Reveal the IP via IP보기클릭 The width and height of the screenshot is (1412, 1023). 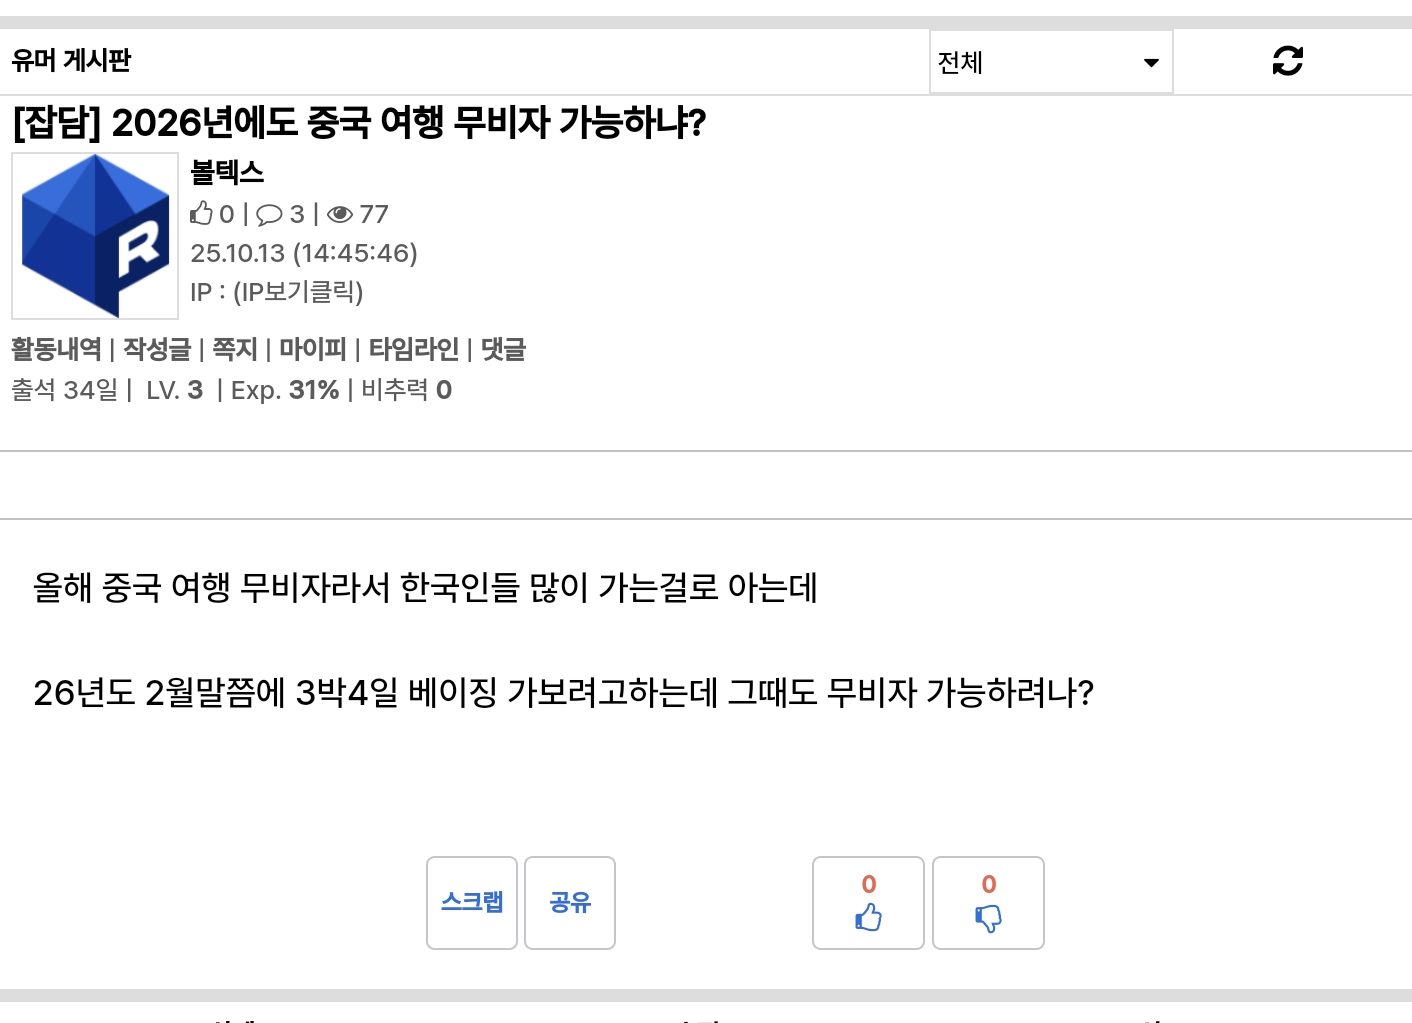click(x=298, y=292)
